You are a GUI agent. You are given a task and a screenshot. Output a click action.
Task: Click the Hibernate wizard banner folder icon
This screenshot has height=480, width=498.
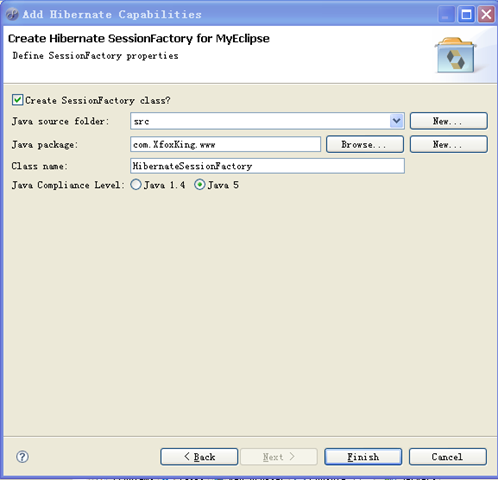pyautogui.click(x=455, y=55)
